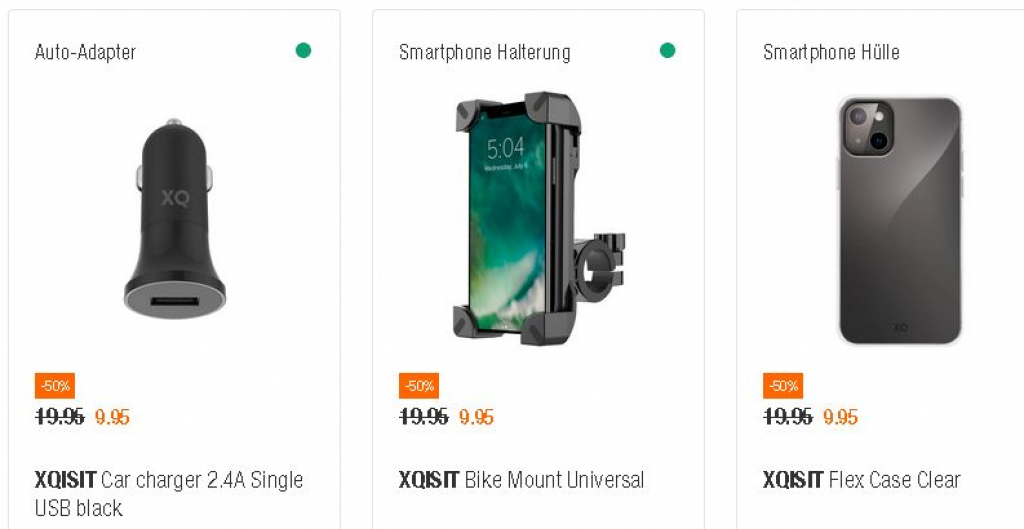Click crossed-out 19.95 price on car charger
Image resolution: width=1024 pixels, height=529 pixels.
(59, 417)
